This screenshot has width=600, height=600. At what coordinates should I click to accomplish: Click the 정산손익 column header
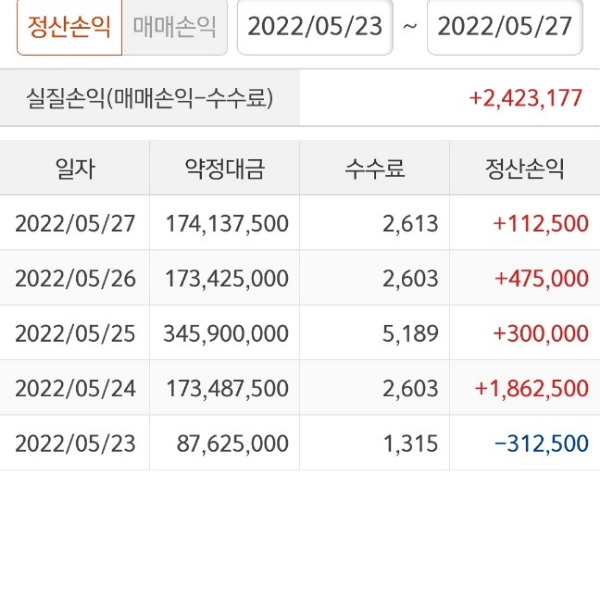click(x=523, y=169)
